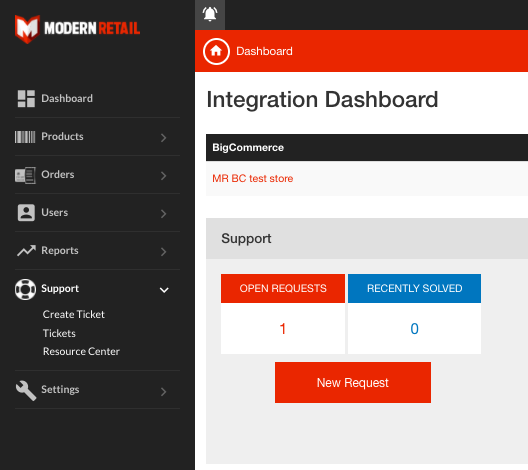This screenshot has height=470, width=528.
Task: Click the New Request button
Action: (x=353, y=382)
